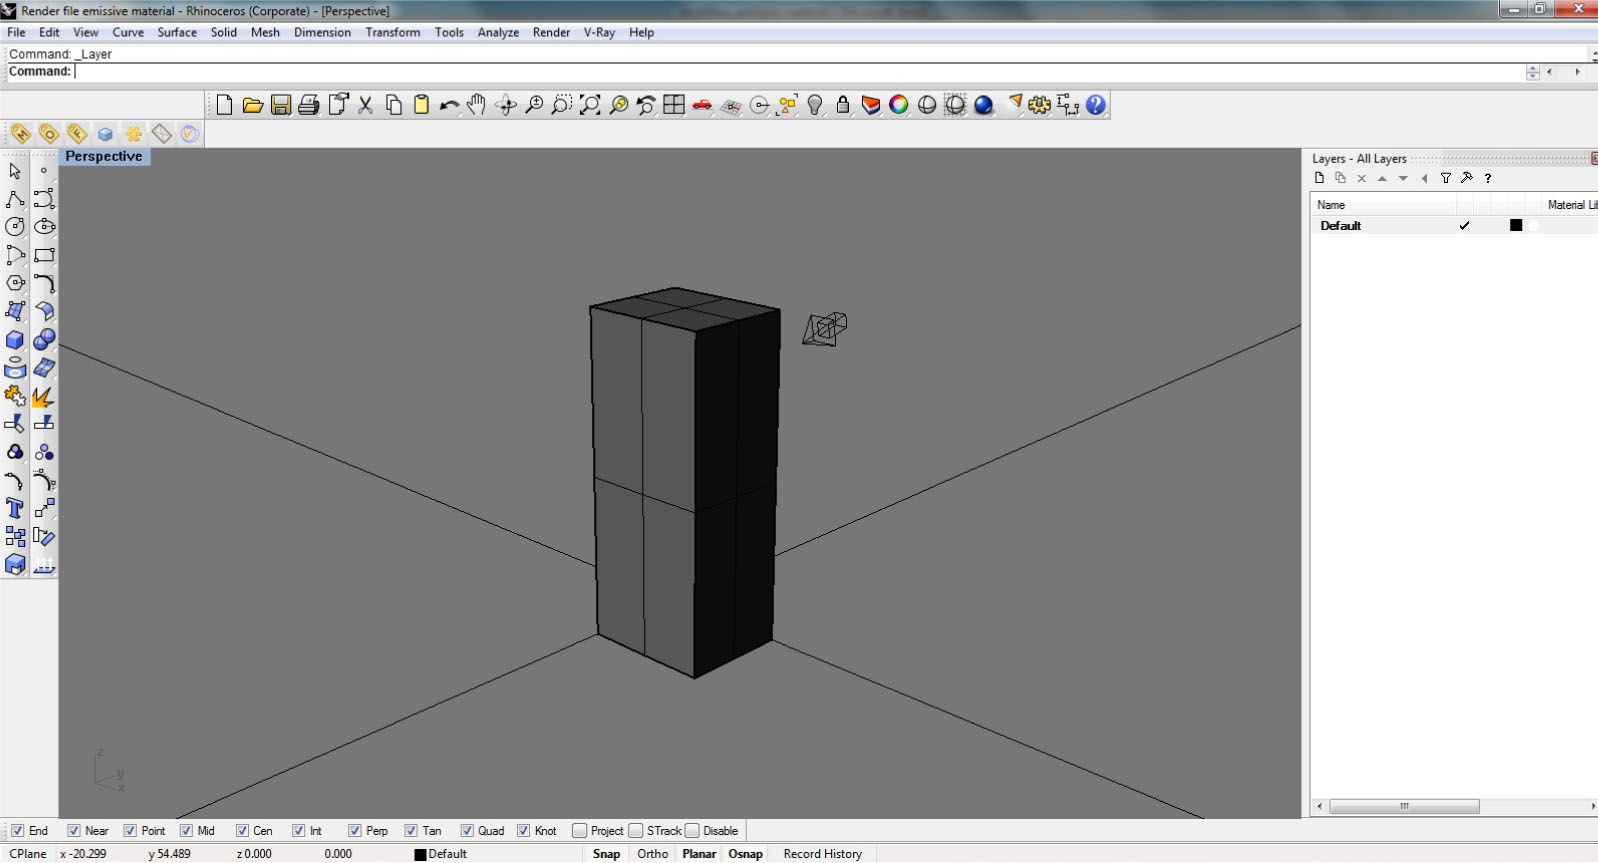Click the padlock lock objects icon
The height and width of the screenshot is (863, 1598).
[843, 105]
